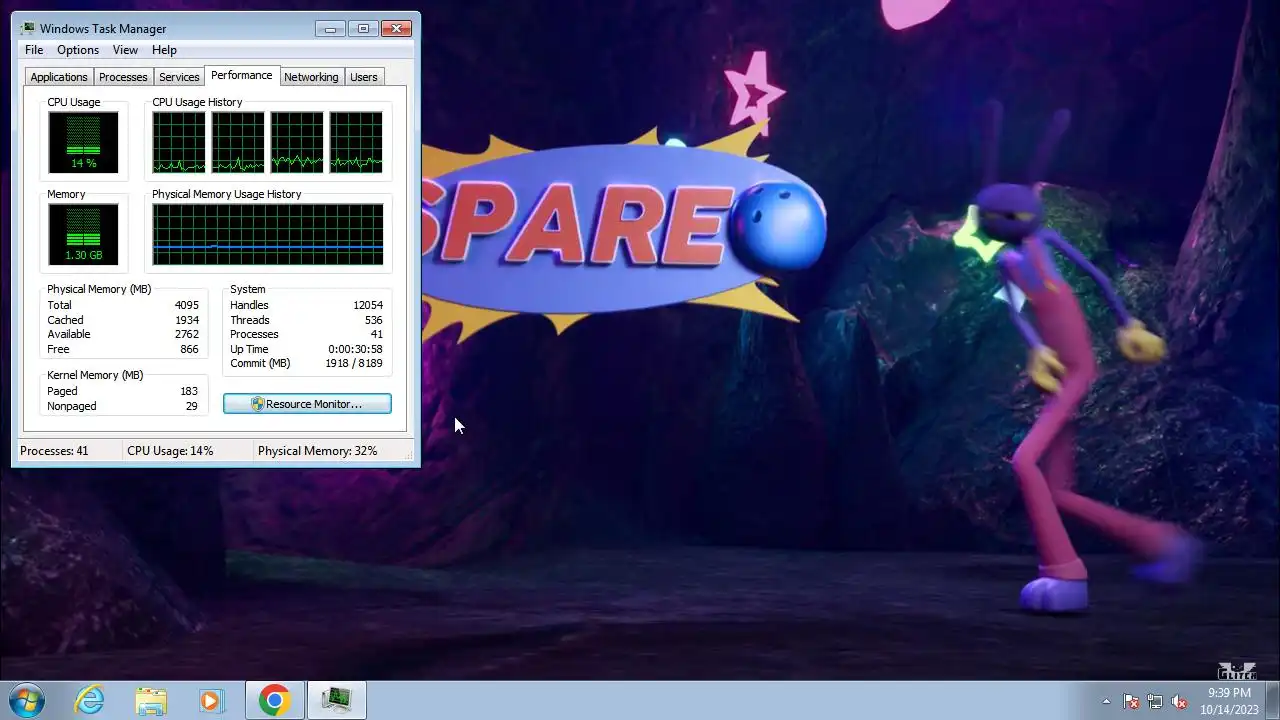Screen dimensions: 1280x720
Task: Open the File menu
Action: pyautogui.click(x=34, y=50)
